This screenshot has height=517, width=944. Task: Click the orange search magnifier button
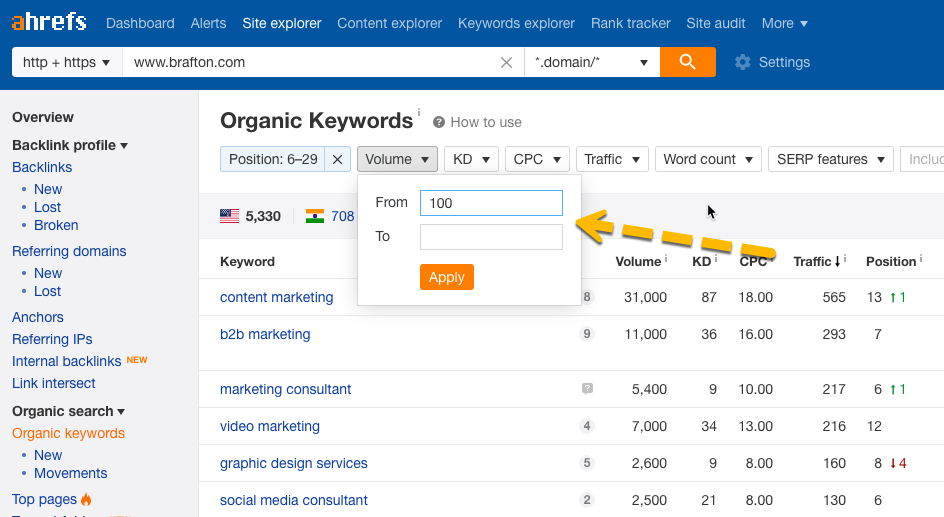pyautogui.click(x=687, y=62)
